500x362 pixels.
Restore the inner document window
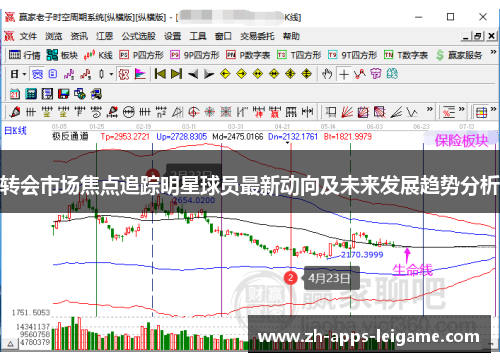point(478,36)
